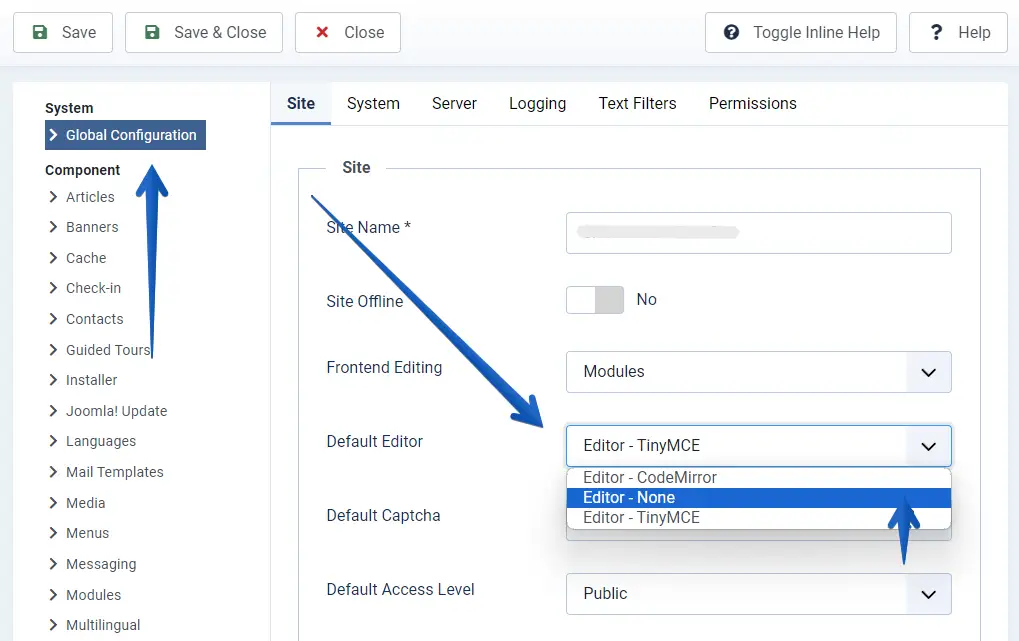Click the chevron icon beside Installer
This screenshot has width=1019, height=641.
point(53,380)
